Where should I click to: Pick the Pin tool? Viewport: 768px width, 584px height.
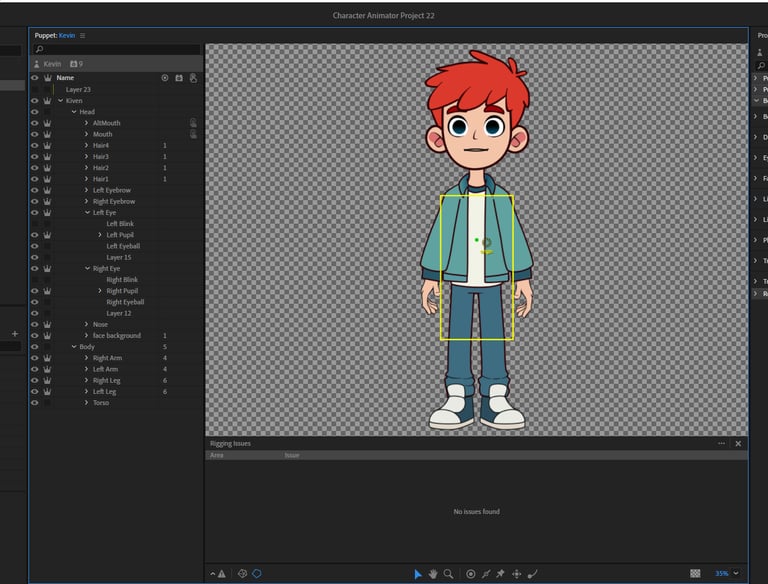(x=501, y=574)
